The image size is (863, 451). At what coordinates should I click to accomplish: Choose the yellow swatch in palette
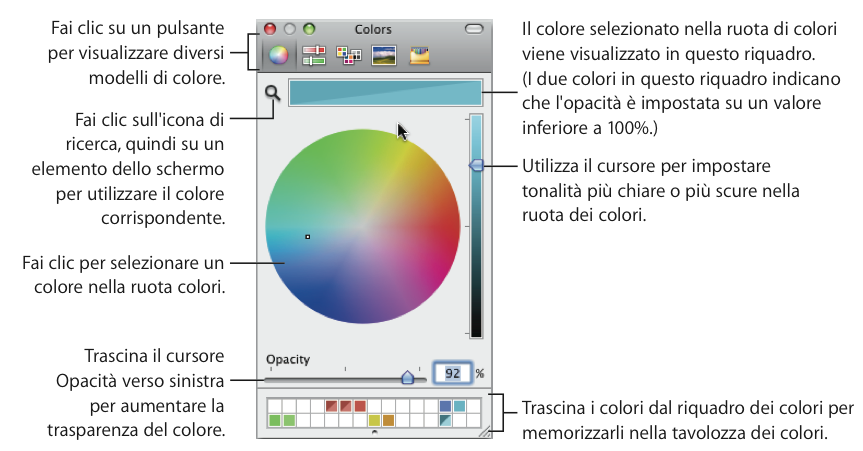point(375,421)
